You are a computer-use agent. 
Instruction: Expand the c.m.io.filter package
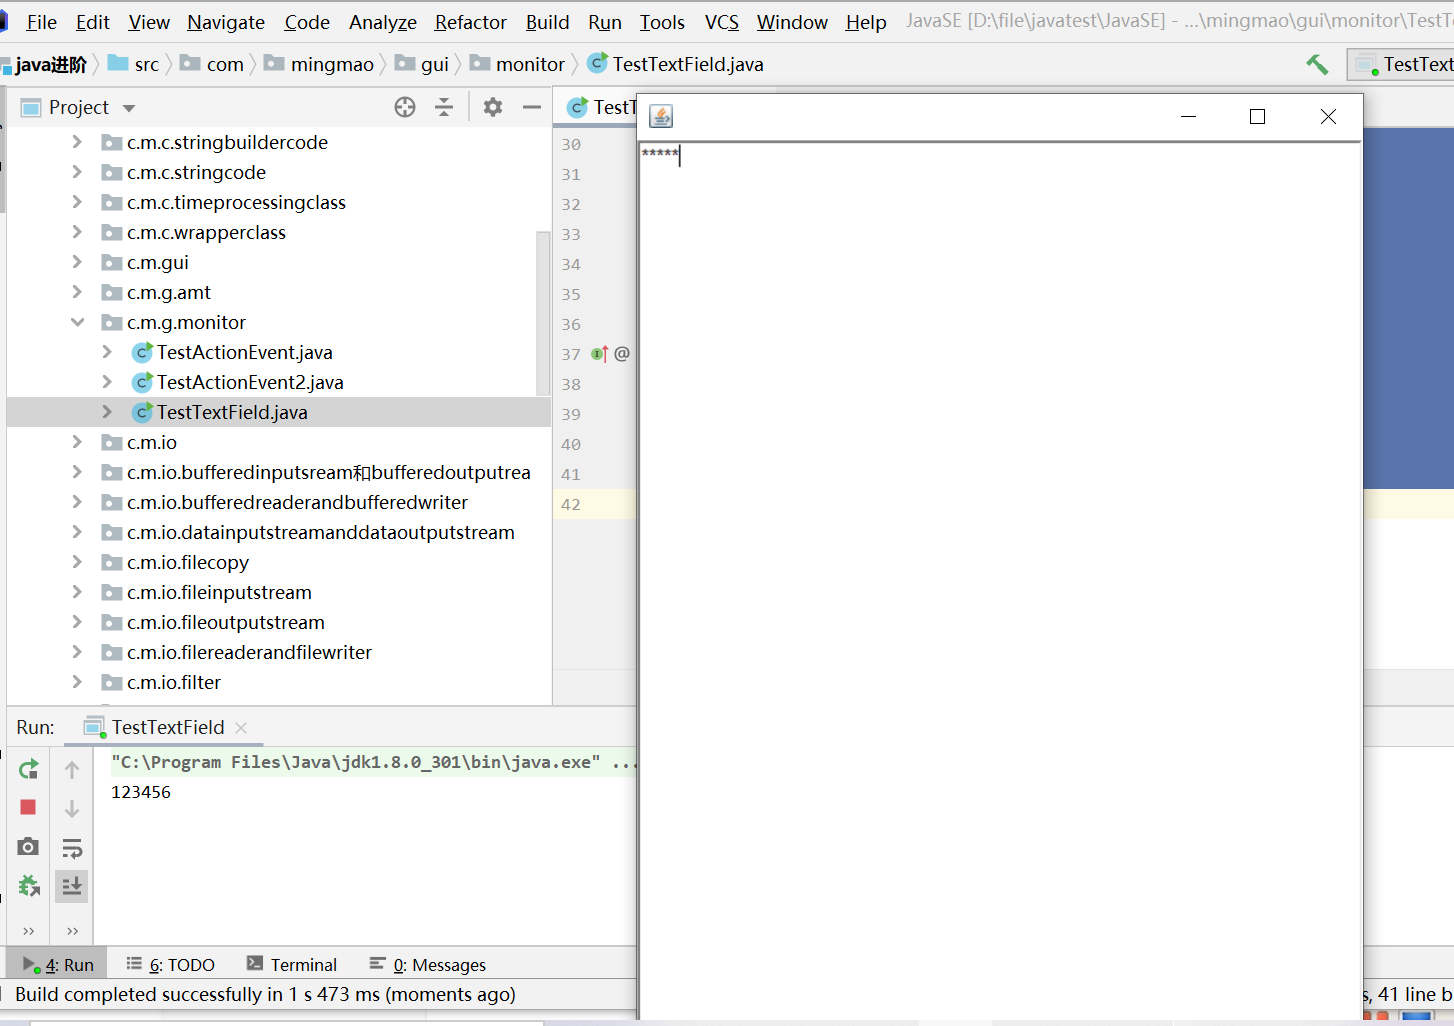coord(77,682)
